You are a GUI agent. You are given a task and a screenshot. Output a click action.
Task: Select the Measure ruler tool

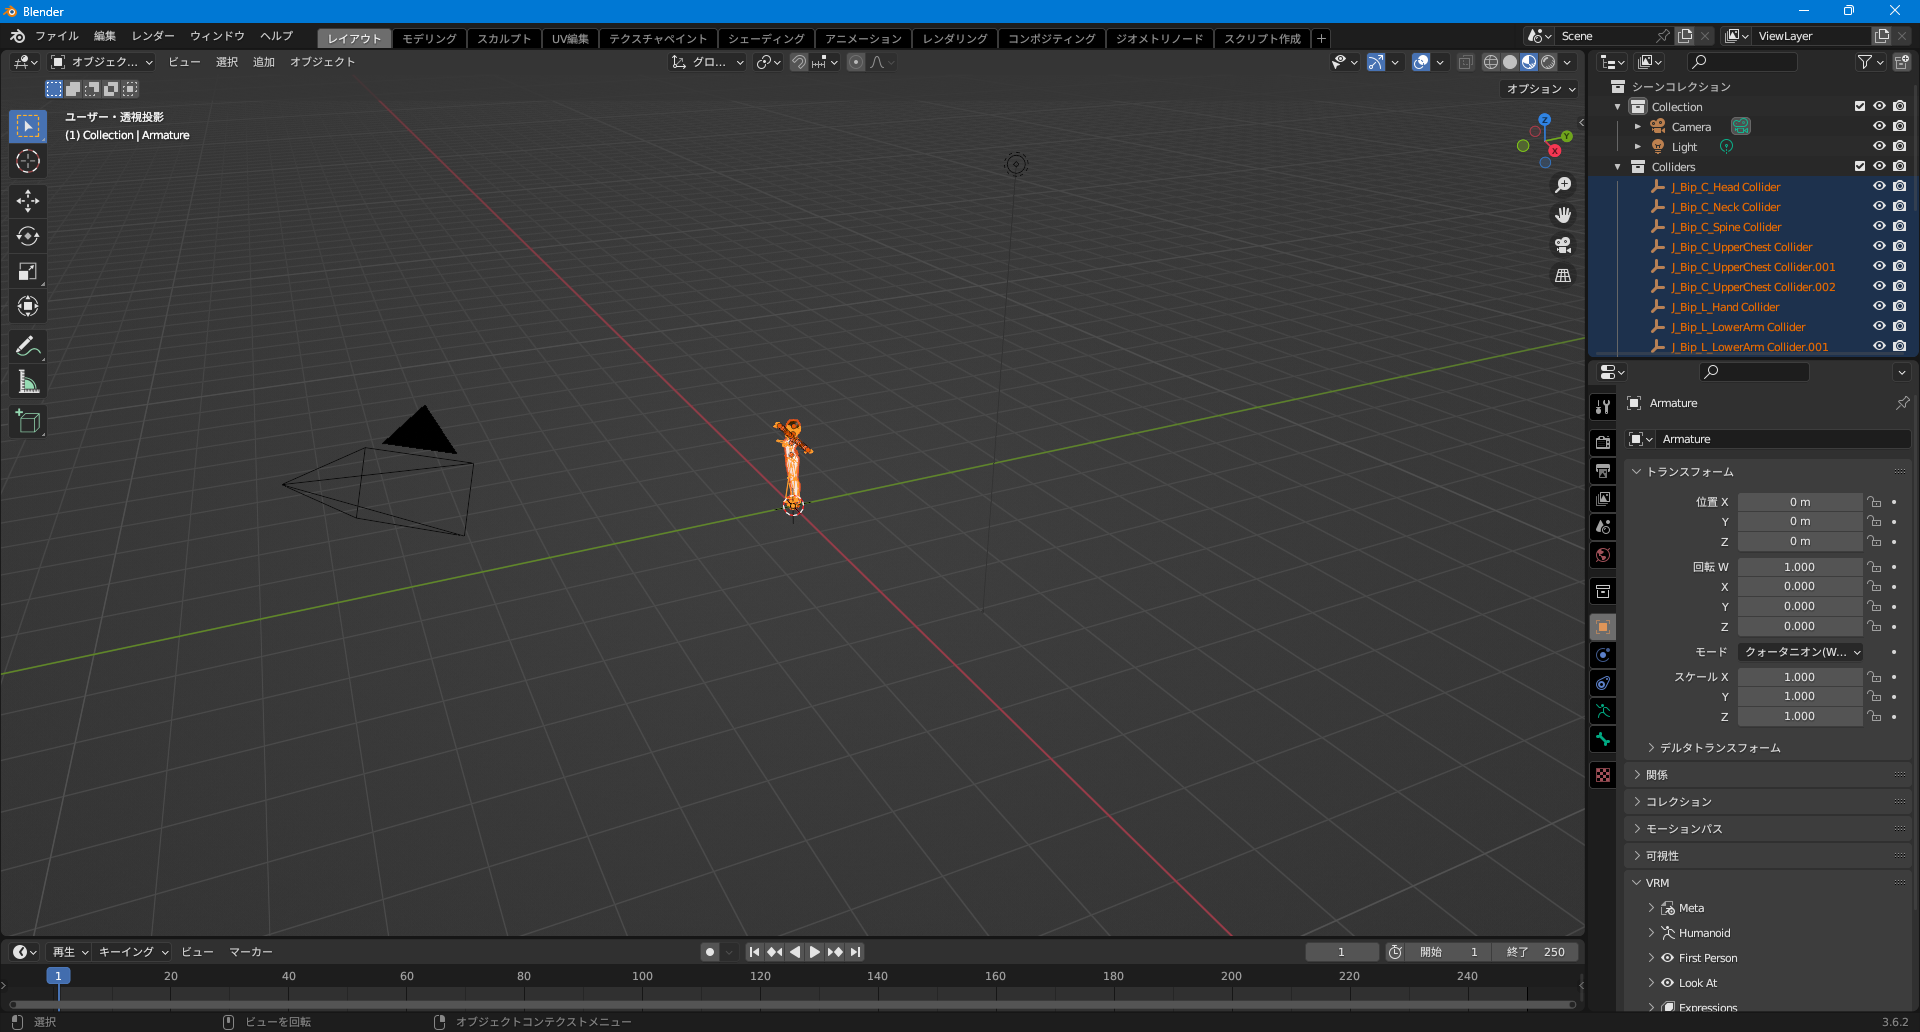coord(28,382)
